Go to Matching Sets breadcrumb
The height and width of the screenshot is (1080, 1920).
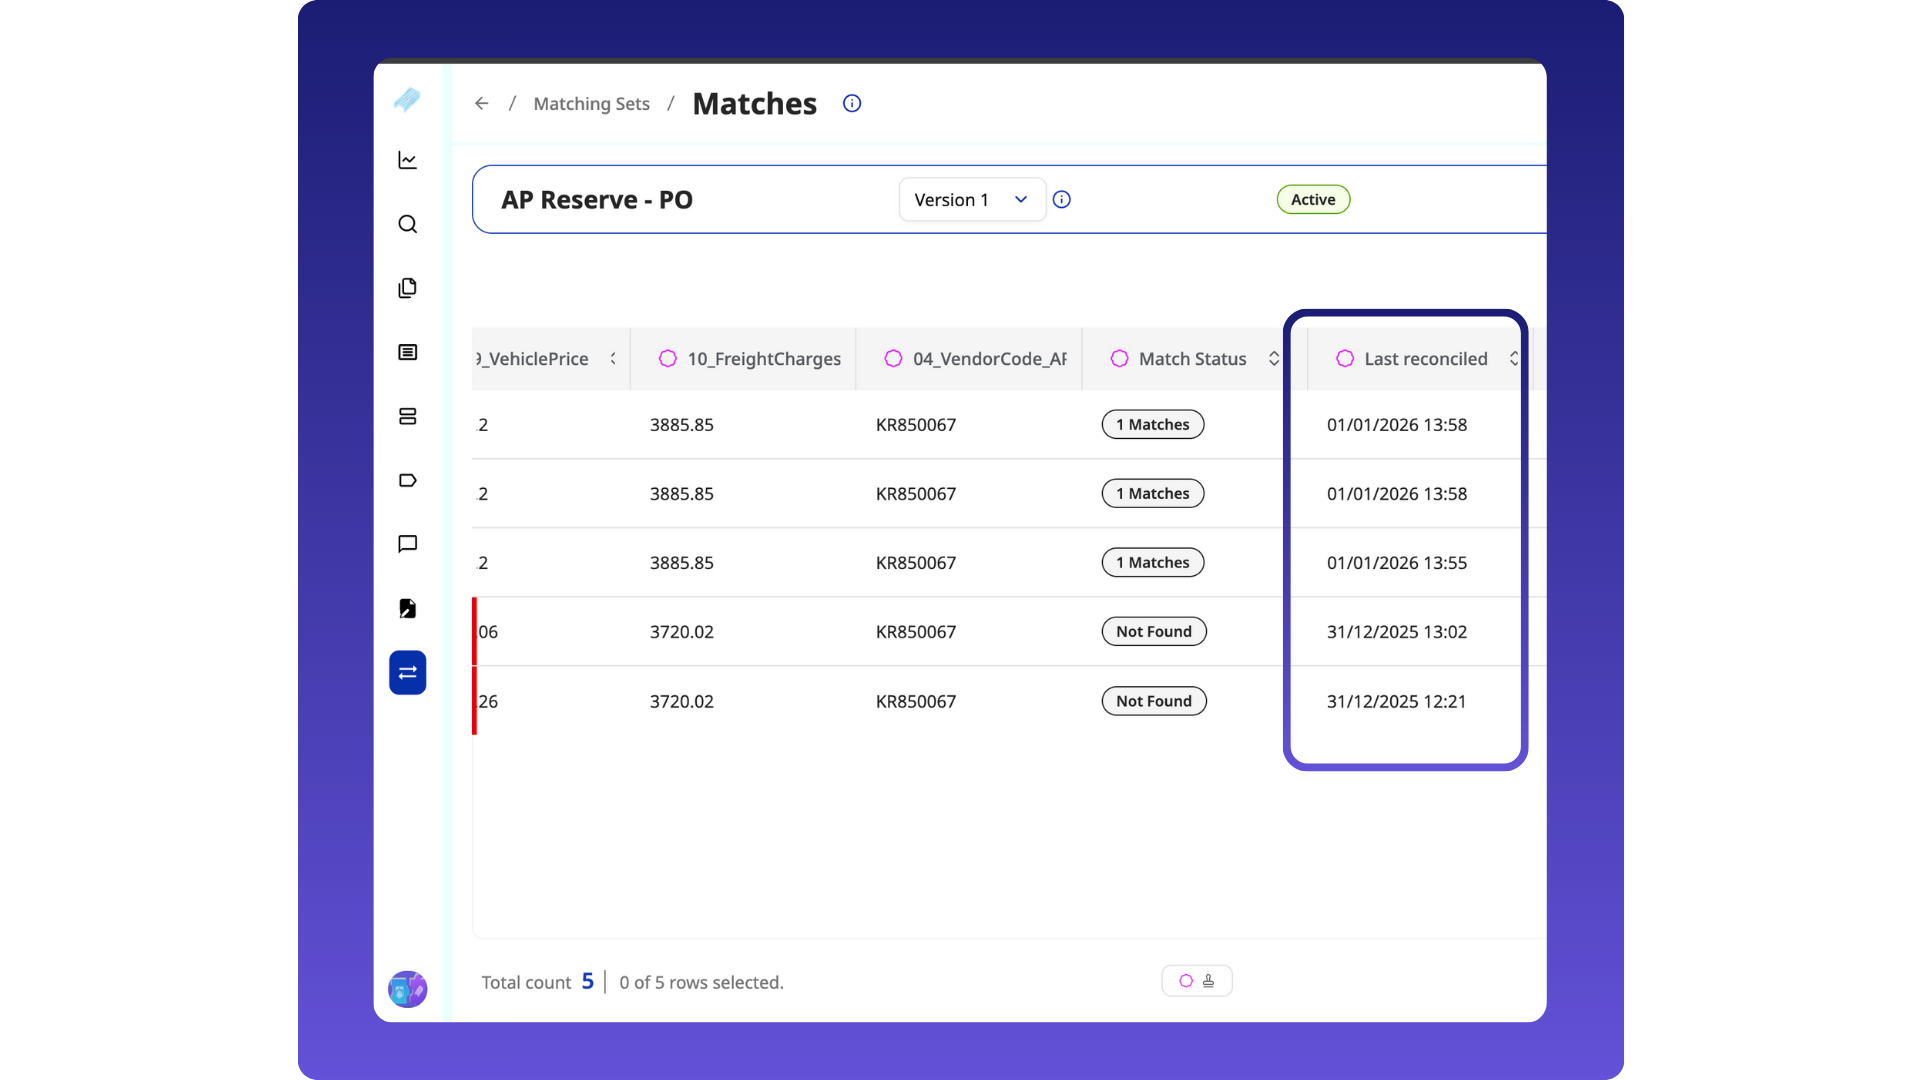[591, 104]
